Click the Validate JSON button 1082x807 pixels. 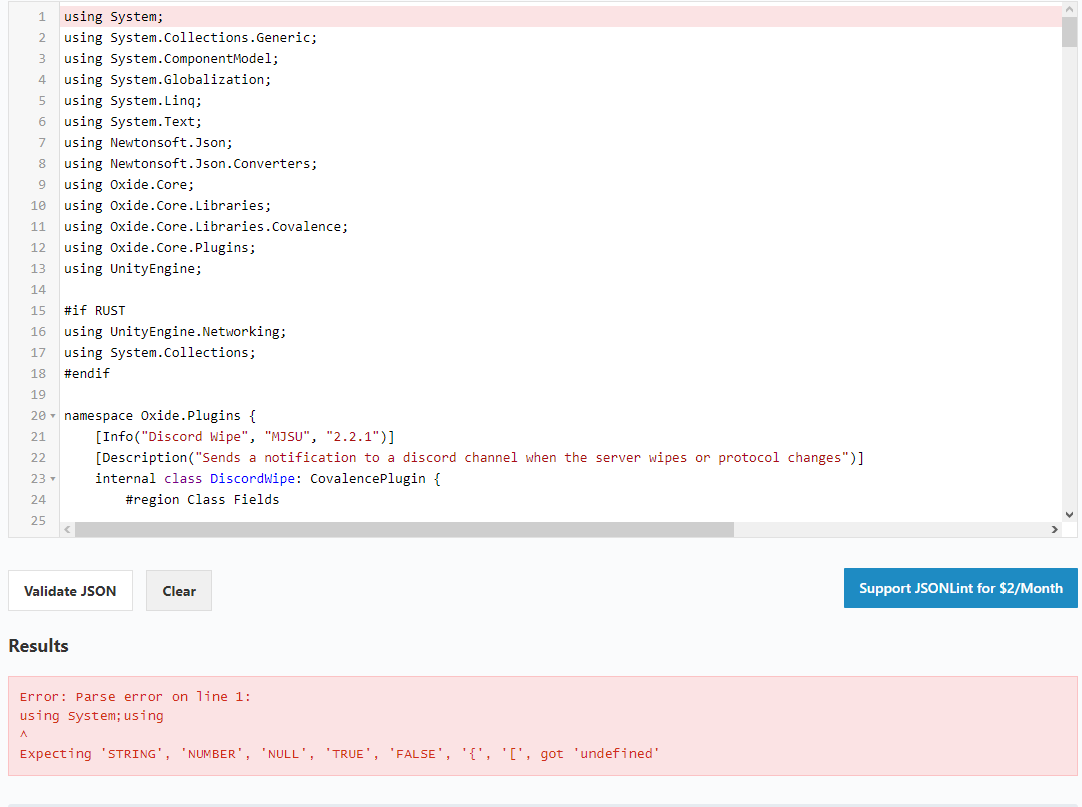point(70,591)
